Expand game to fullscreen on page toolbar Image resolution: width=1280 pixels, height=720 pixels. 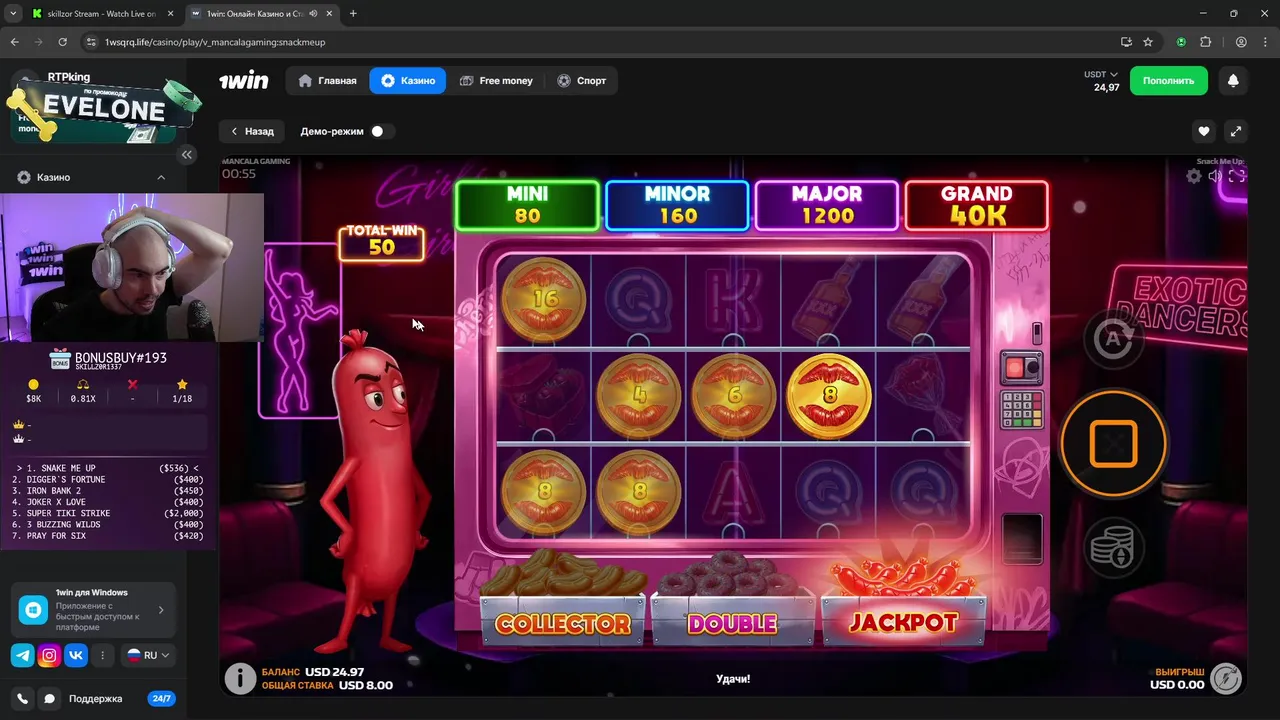click(x=1236, y=131)
